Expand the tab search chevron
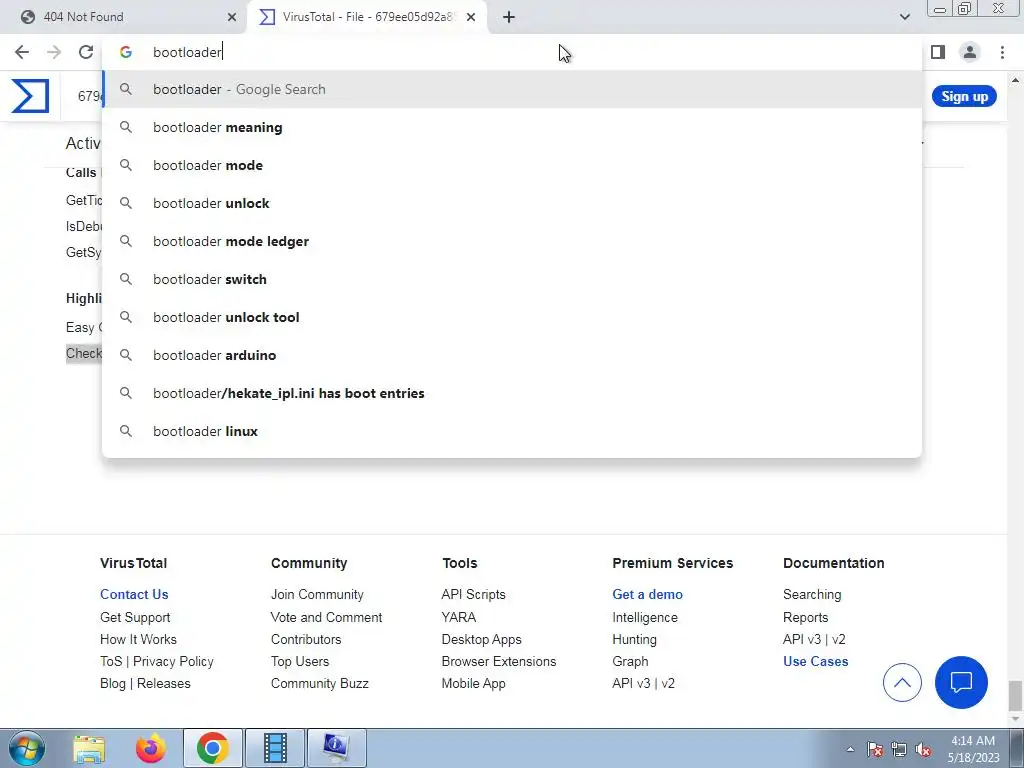 [904, 17]
